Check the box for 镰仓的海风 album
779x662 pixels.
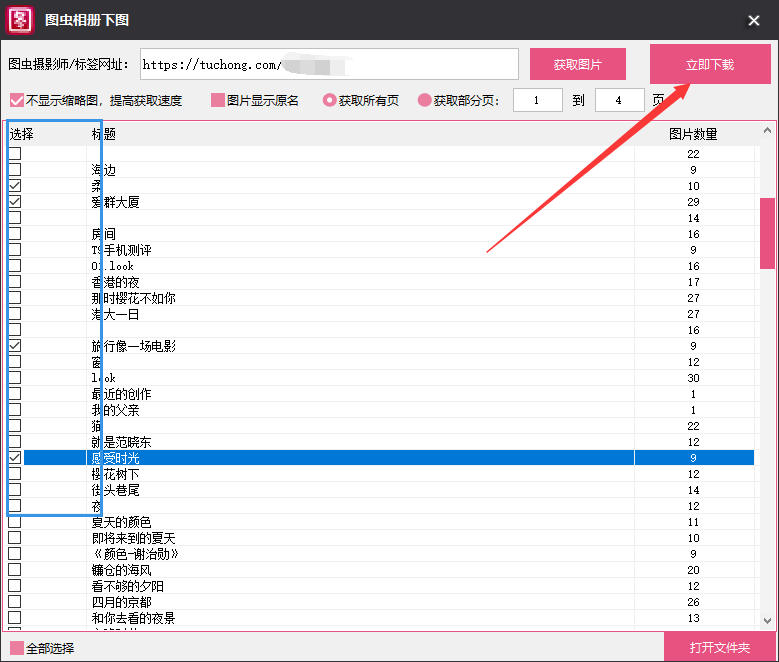point(15,570)
